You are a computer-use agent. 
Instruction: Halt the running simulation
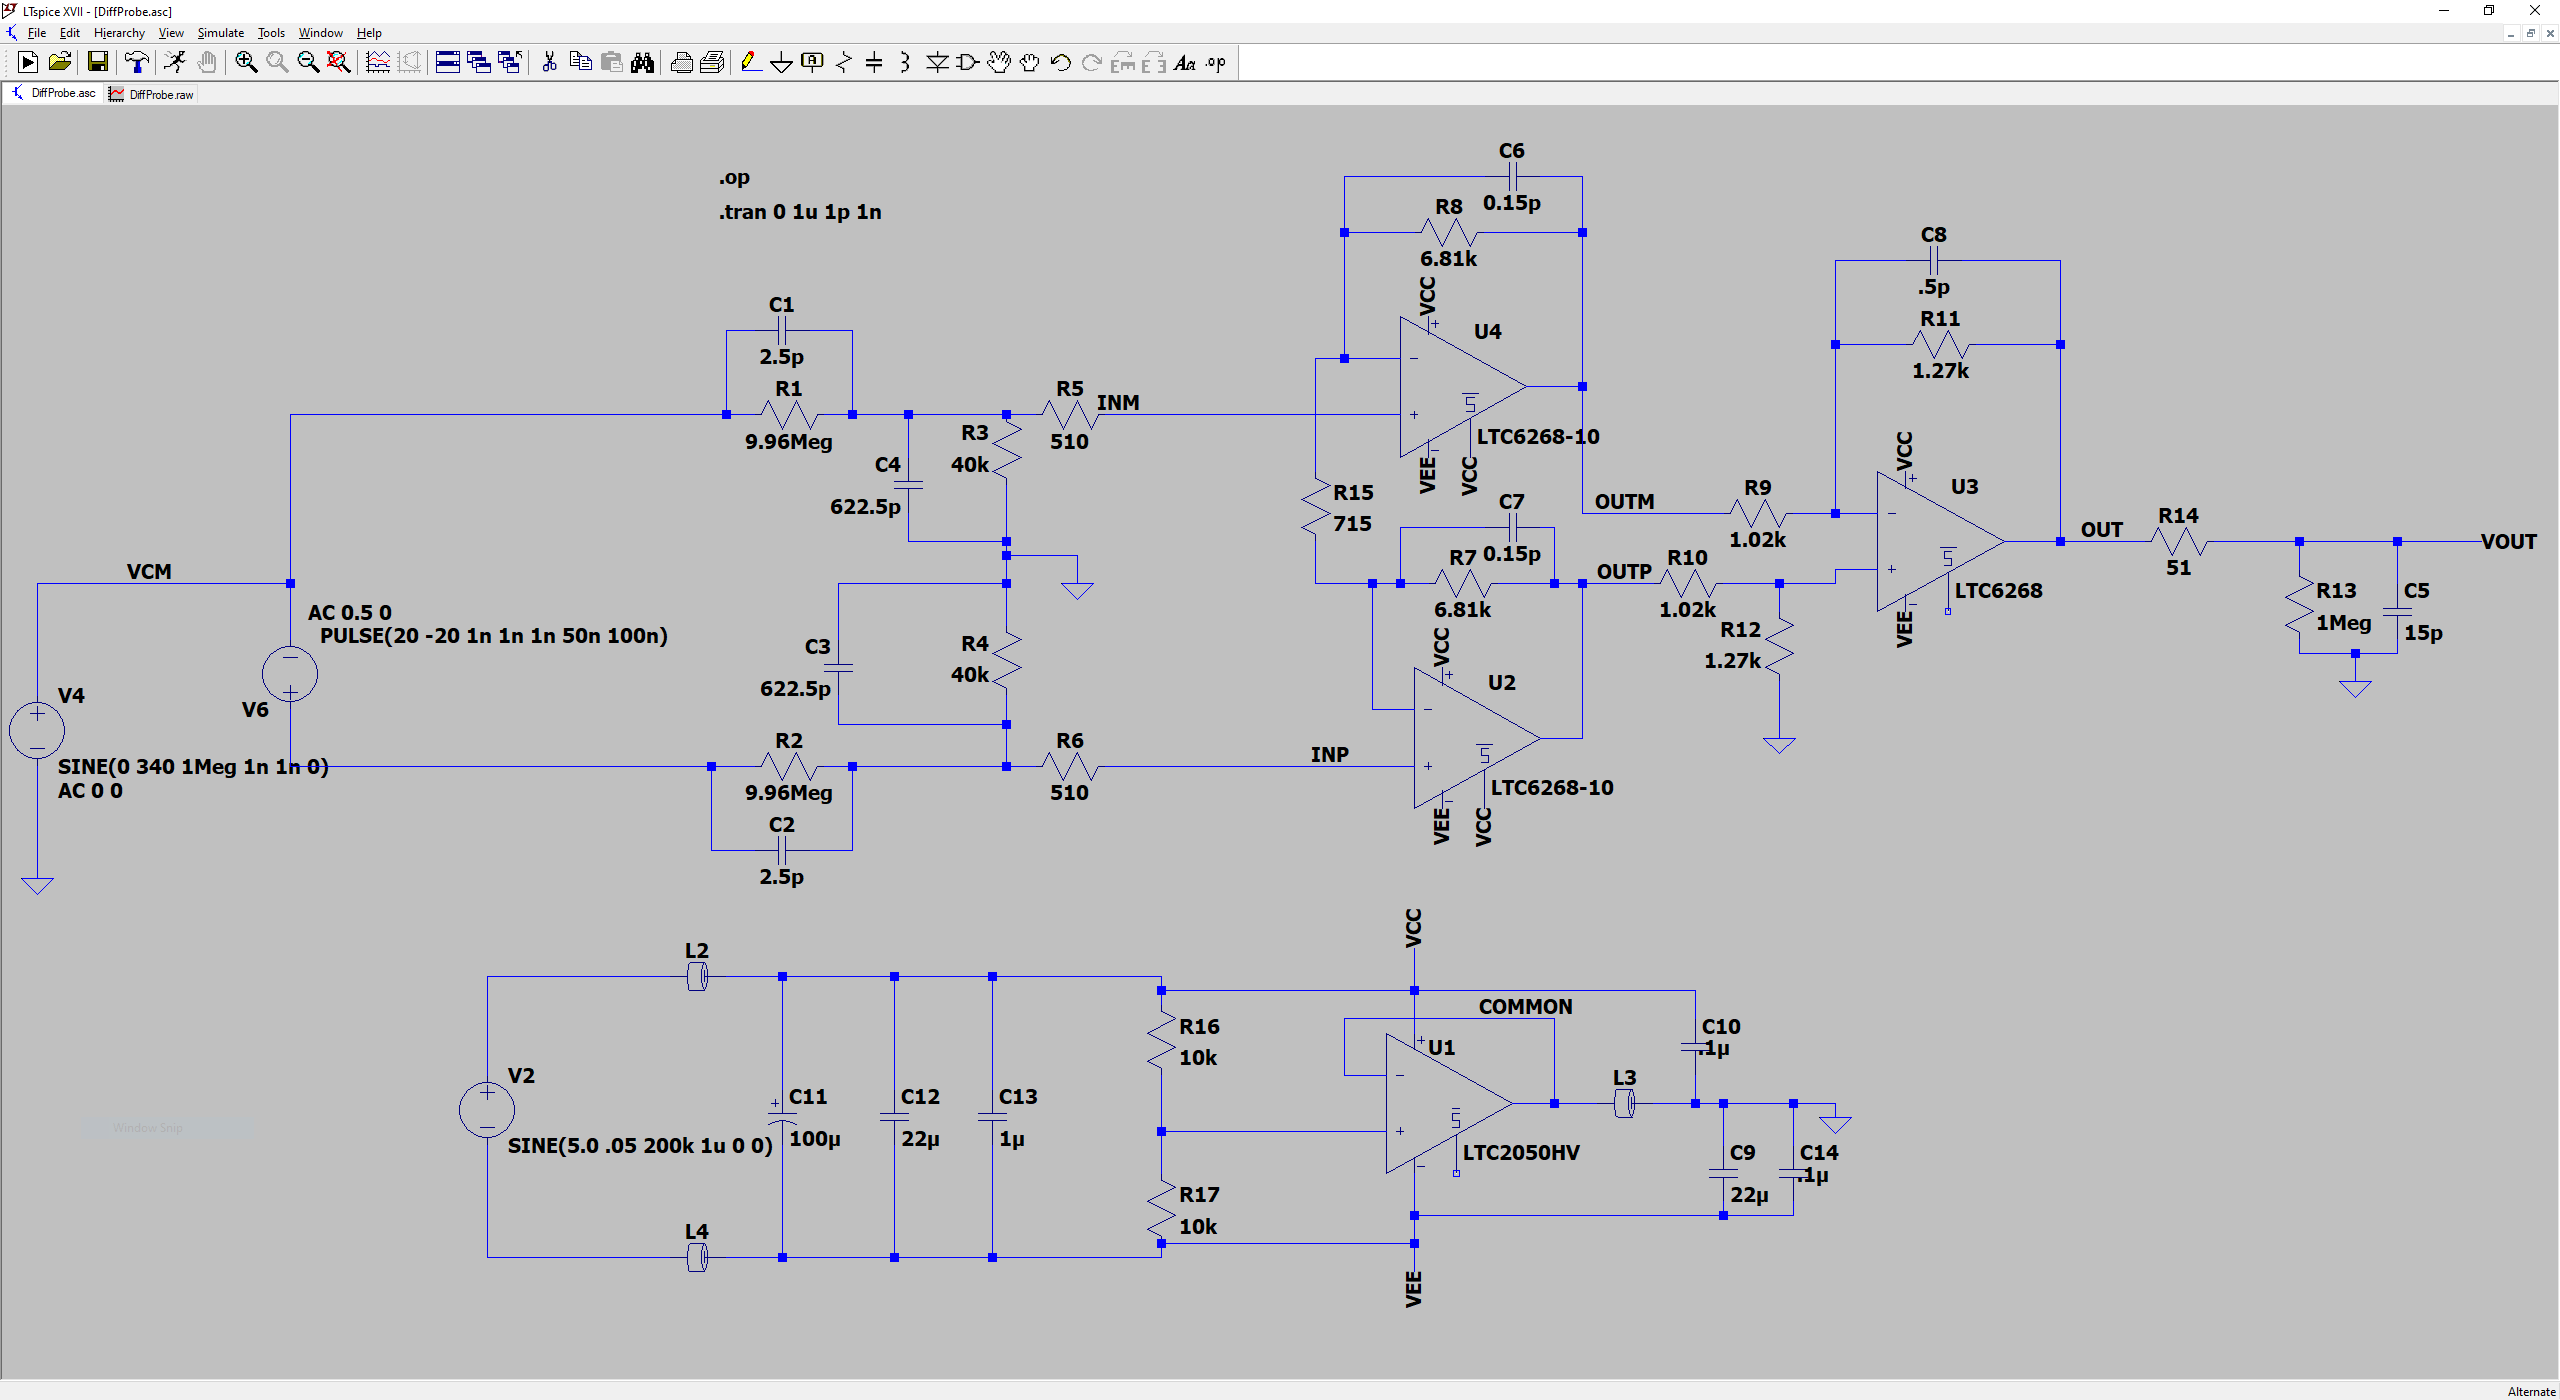coord(176,62)
